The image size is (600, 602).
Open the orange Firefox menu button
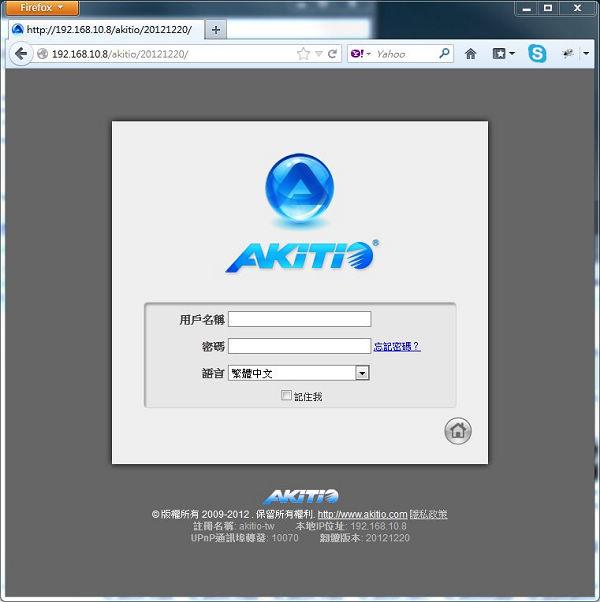pos(41,8)
